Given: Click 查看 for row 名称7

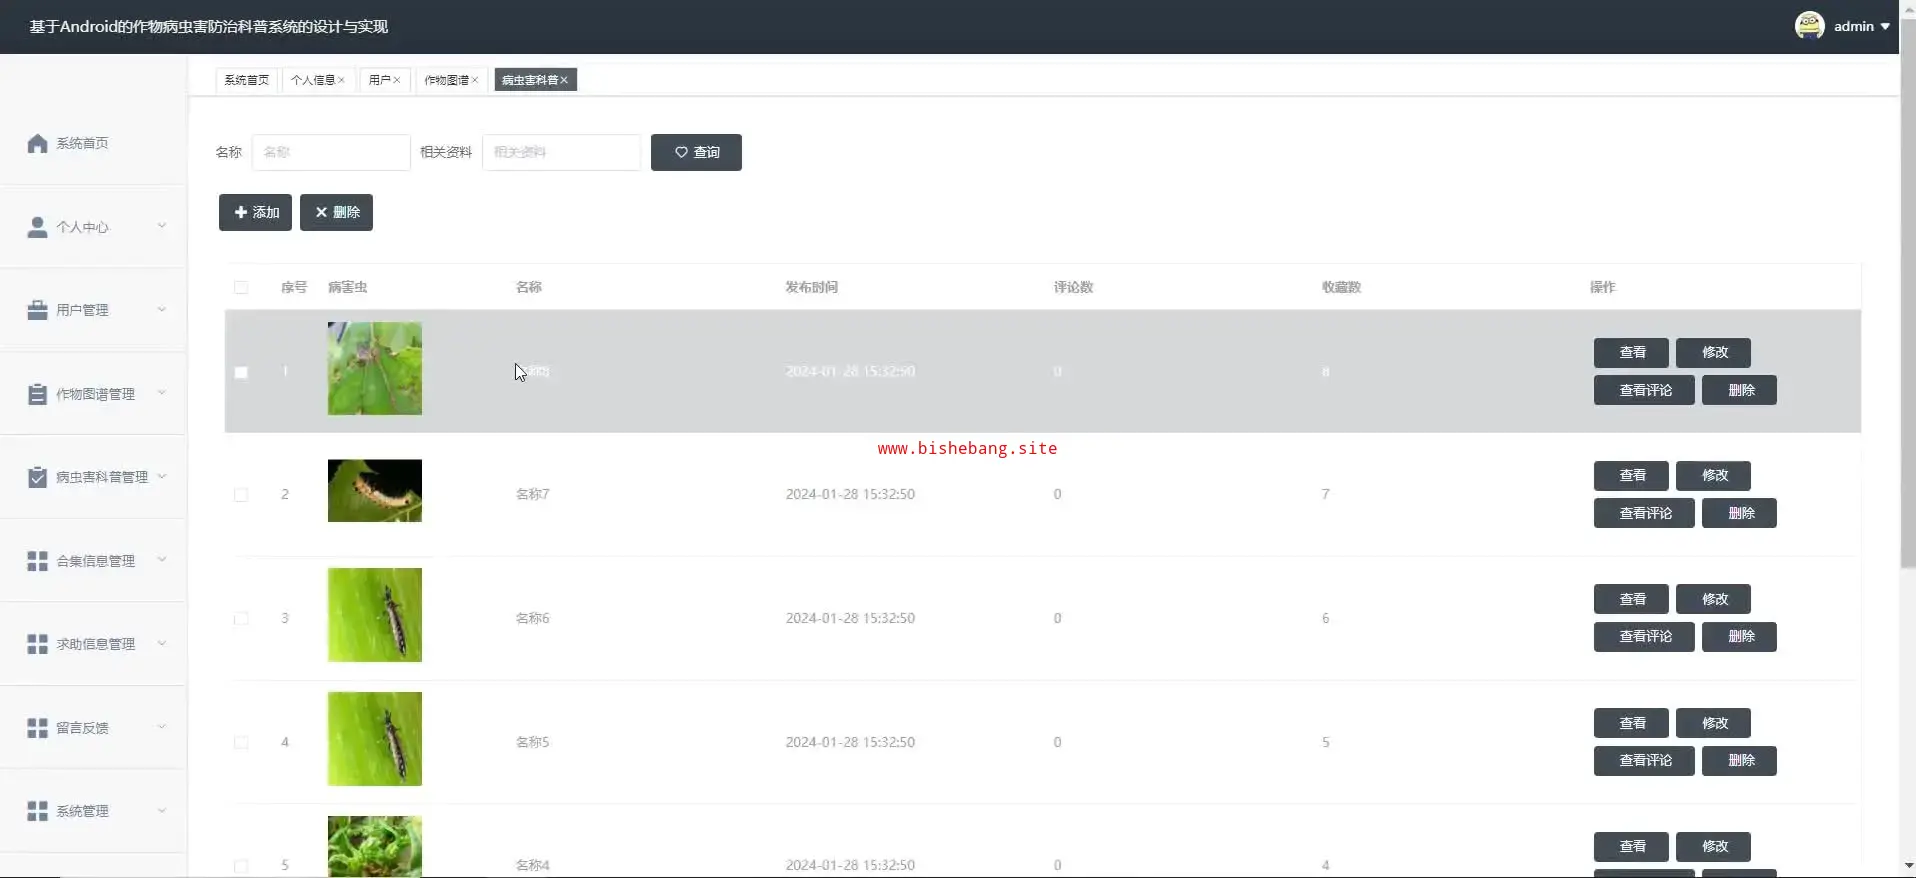Looking at the screenshot, I should (x=1631, y=475).
